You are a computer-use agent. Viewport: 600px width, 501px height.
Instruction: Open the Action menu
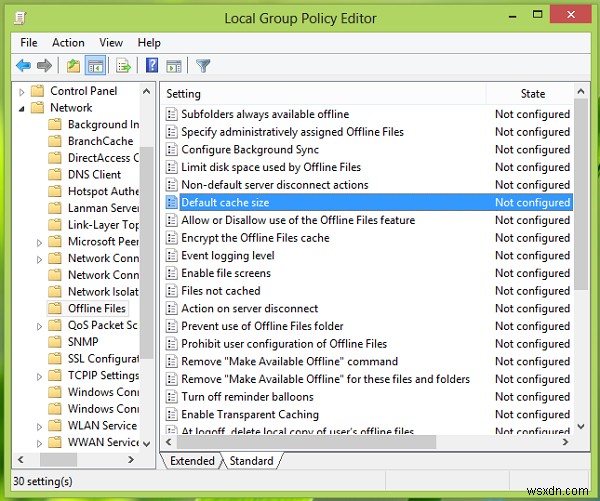coord(68,42)
